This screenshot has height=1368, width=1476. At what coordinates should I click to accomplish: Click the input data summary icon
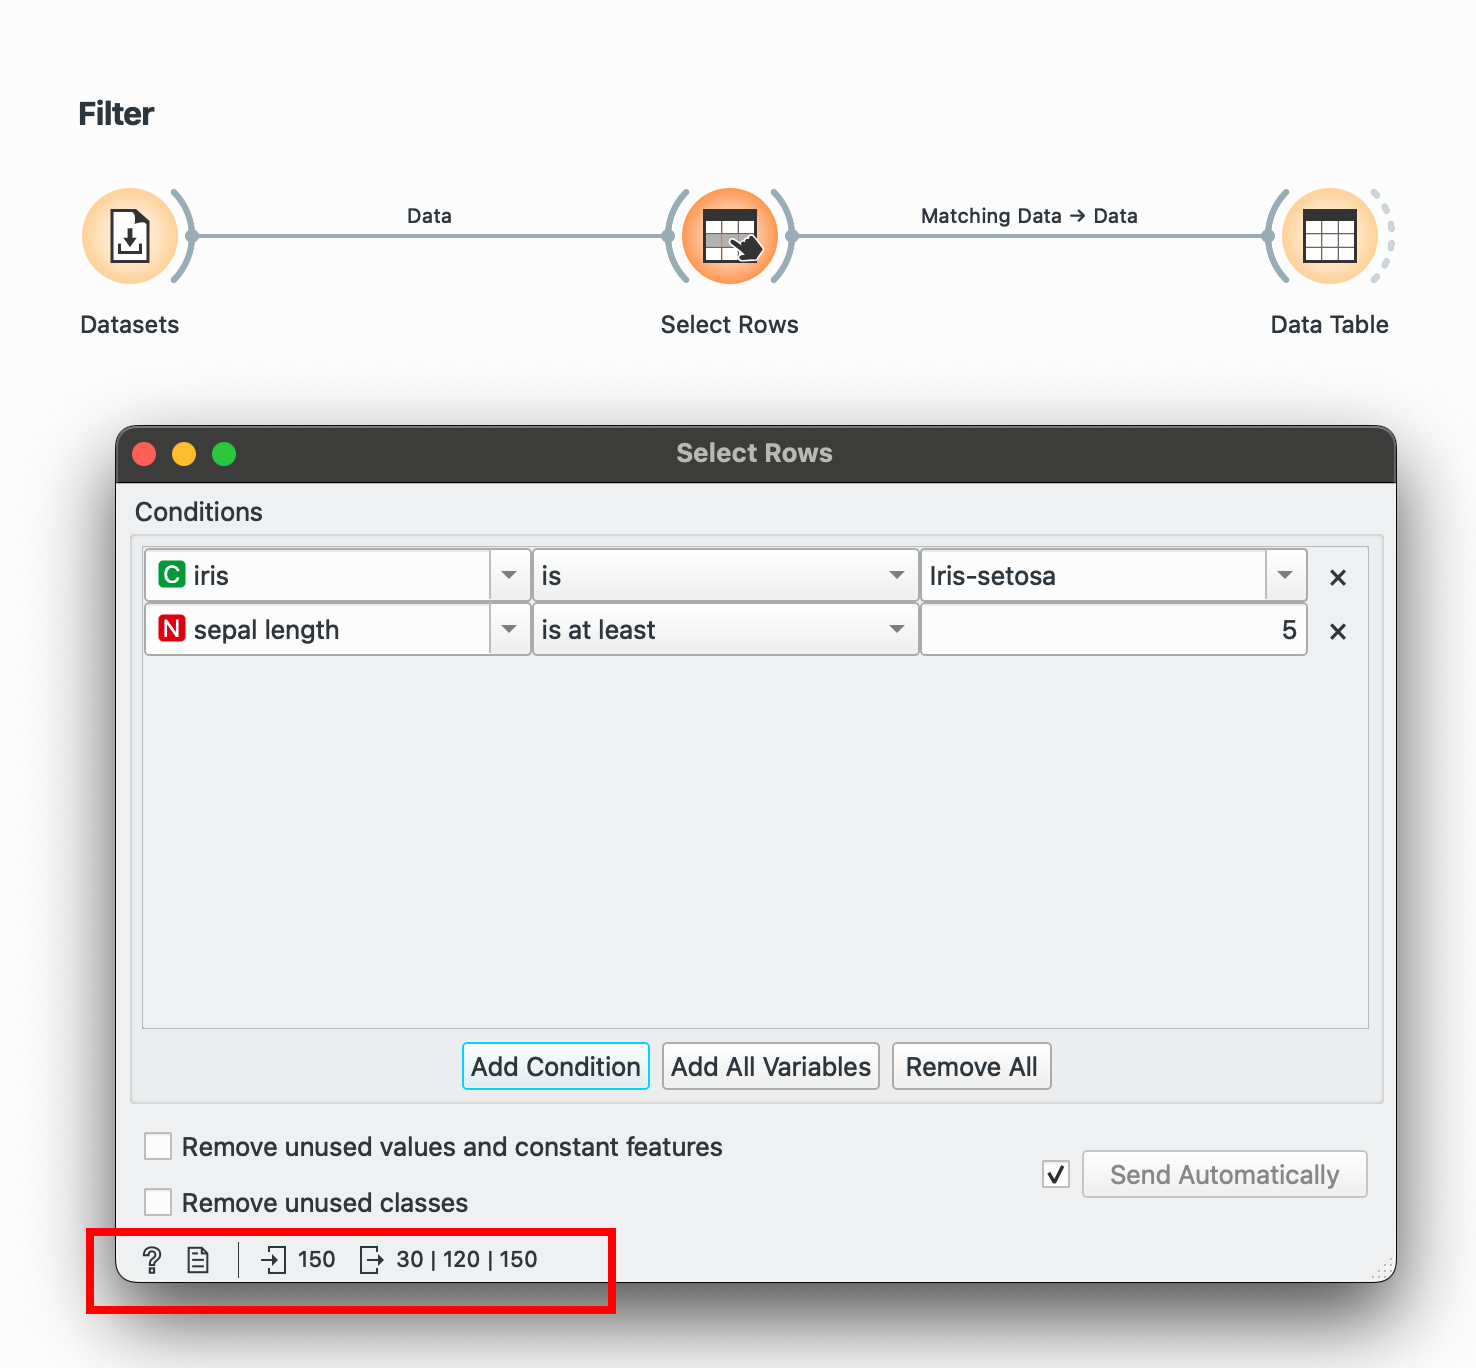pyautogui.click(x=273, y=1260)
